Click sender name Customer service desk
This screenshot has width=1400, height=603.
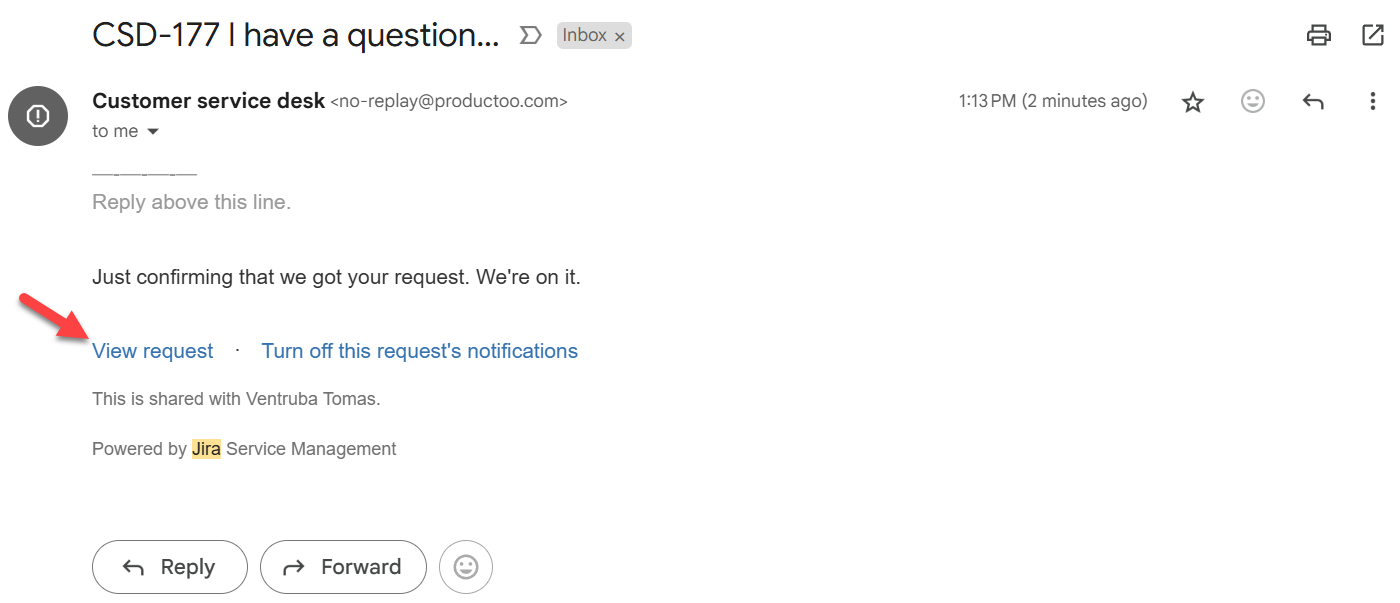208,101
